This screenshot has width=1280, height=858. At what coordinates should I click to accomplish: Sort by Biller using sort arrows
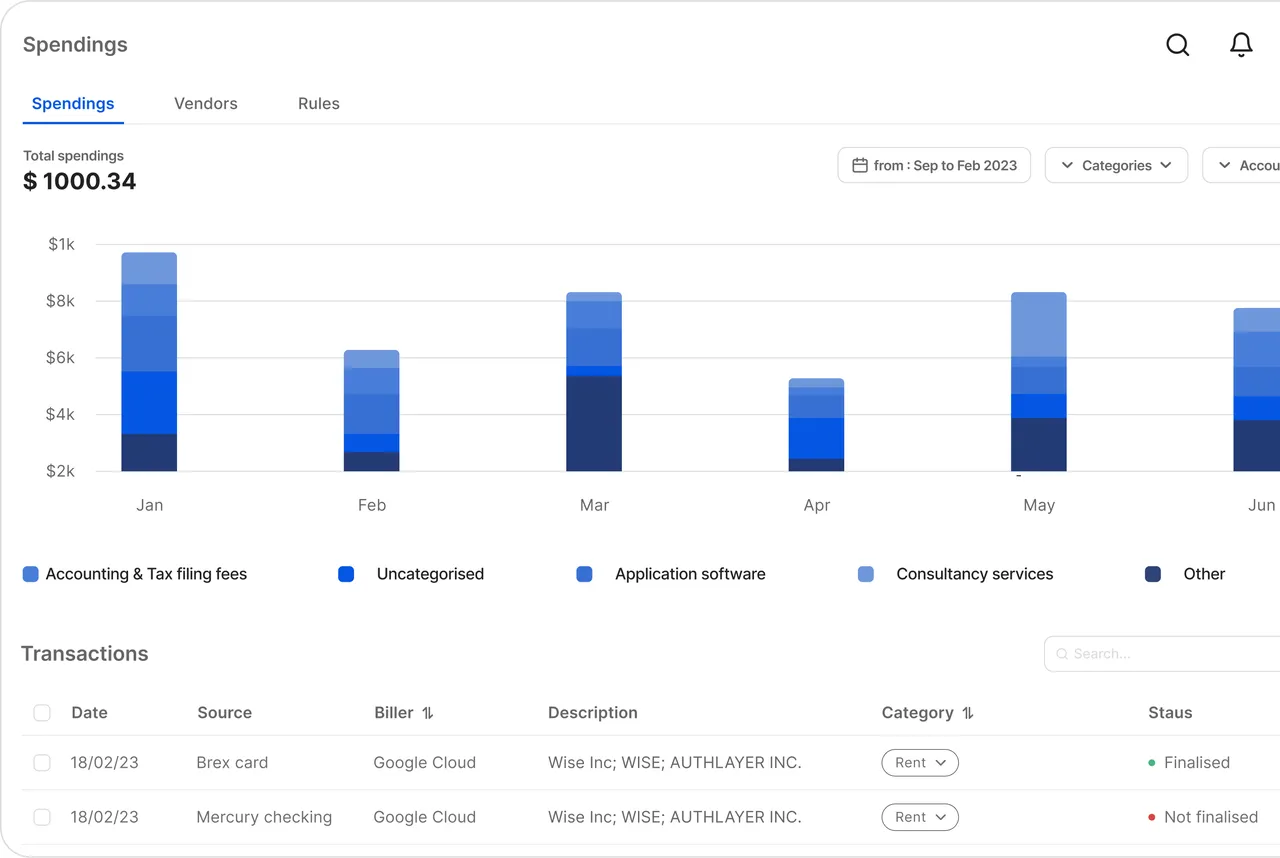coord(428,713)
